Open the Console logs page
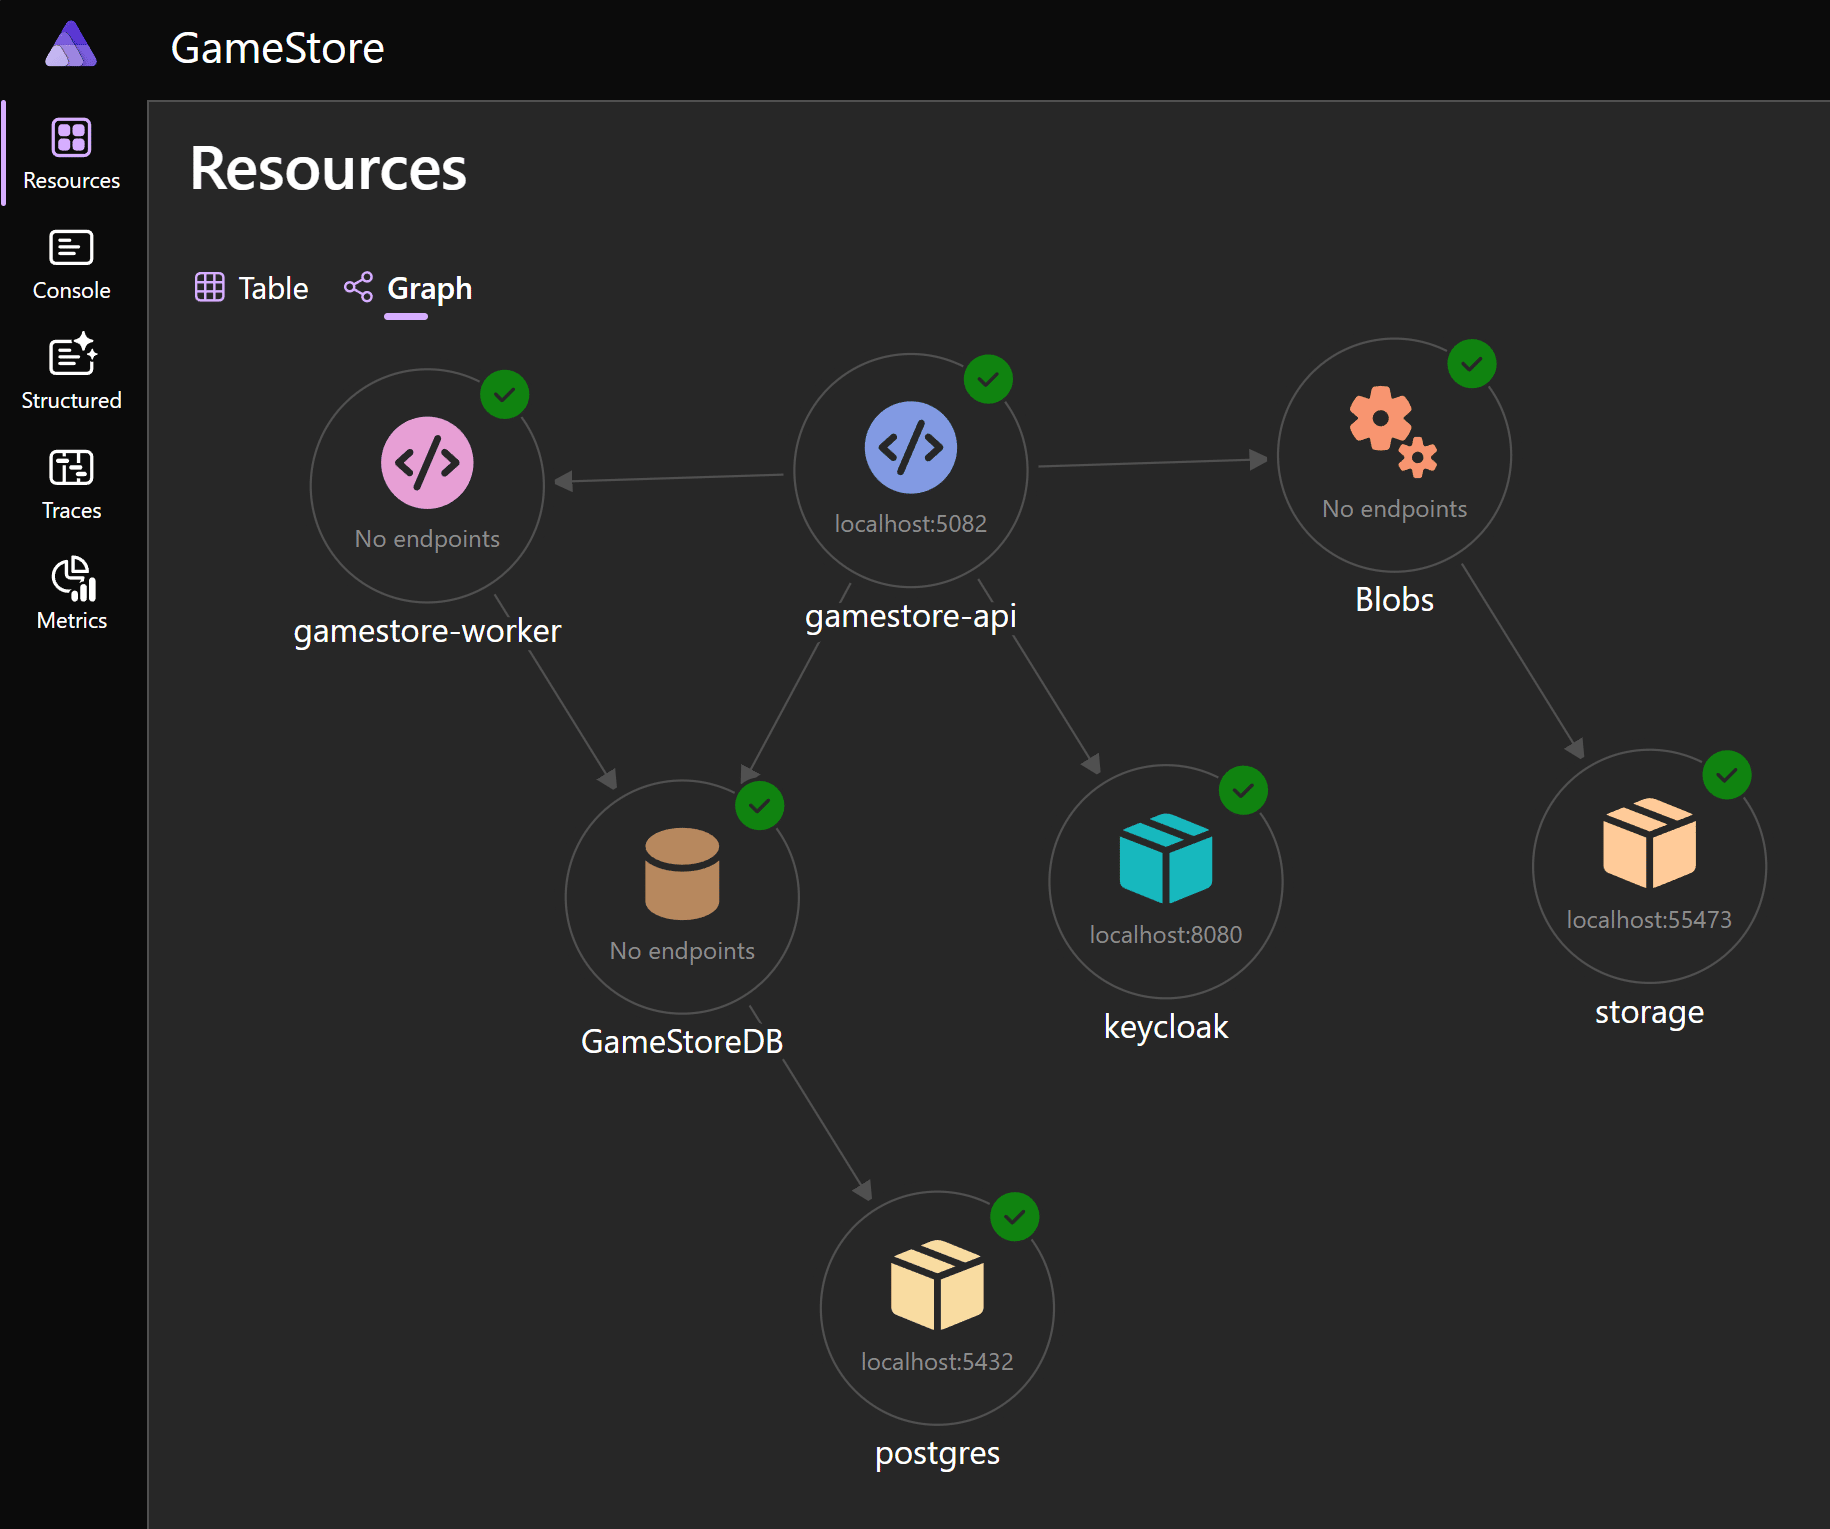The width and height of the screenshot is (1830, 1529). pos(72,264)
